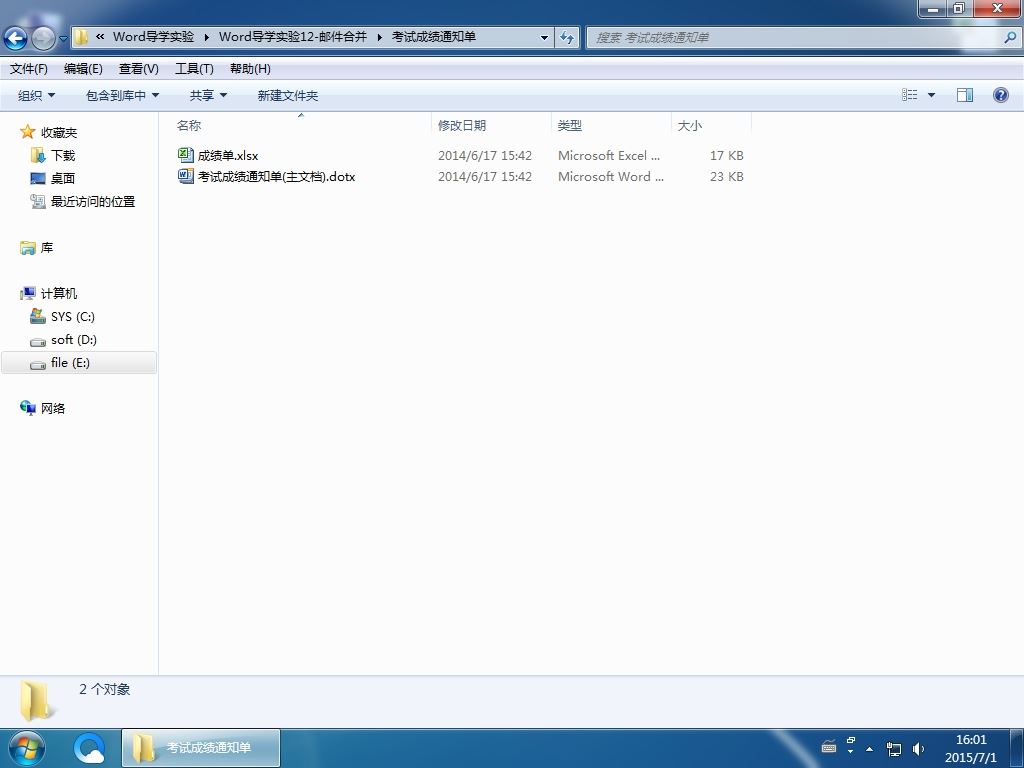The height and width of the screenshot is (768, 1024).
Task: Open the help question mark icon
Action: coord(1000,95)
